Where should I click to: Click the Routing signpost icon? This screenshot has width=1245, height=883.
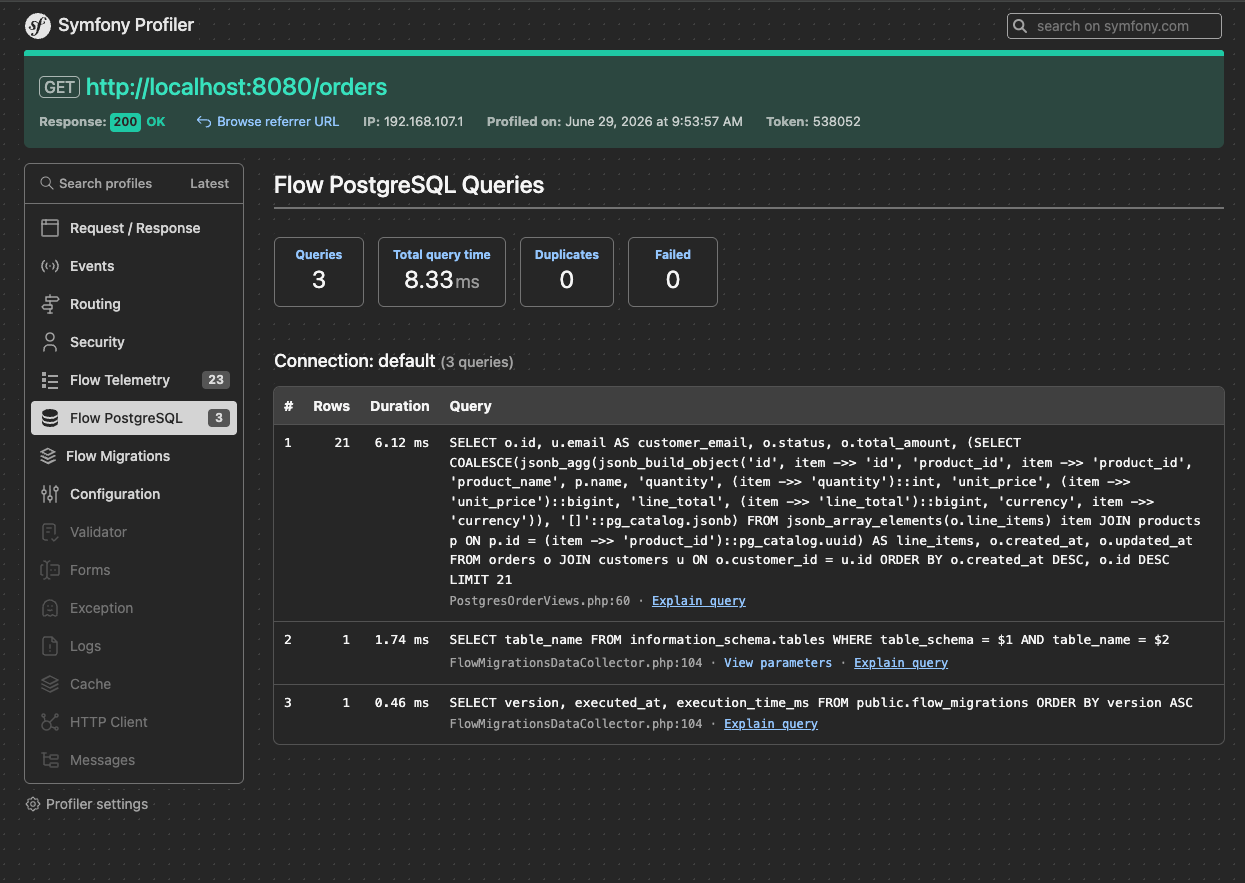pyautogui.click(x=50, y=304)
